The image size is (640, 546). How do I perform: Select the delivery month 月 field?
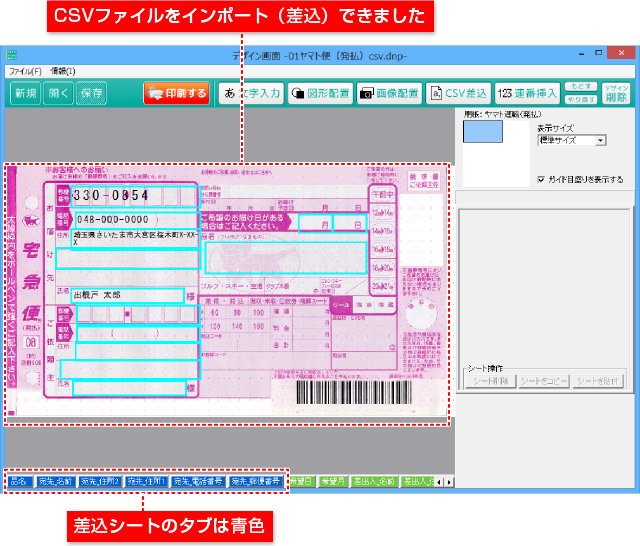[x=315, y=224]
